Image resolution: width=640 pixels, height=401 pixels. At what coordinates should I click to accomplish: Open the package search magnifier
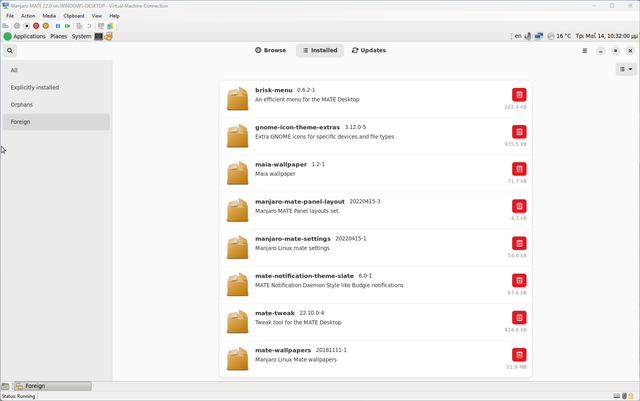click(x=10, y=51)
